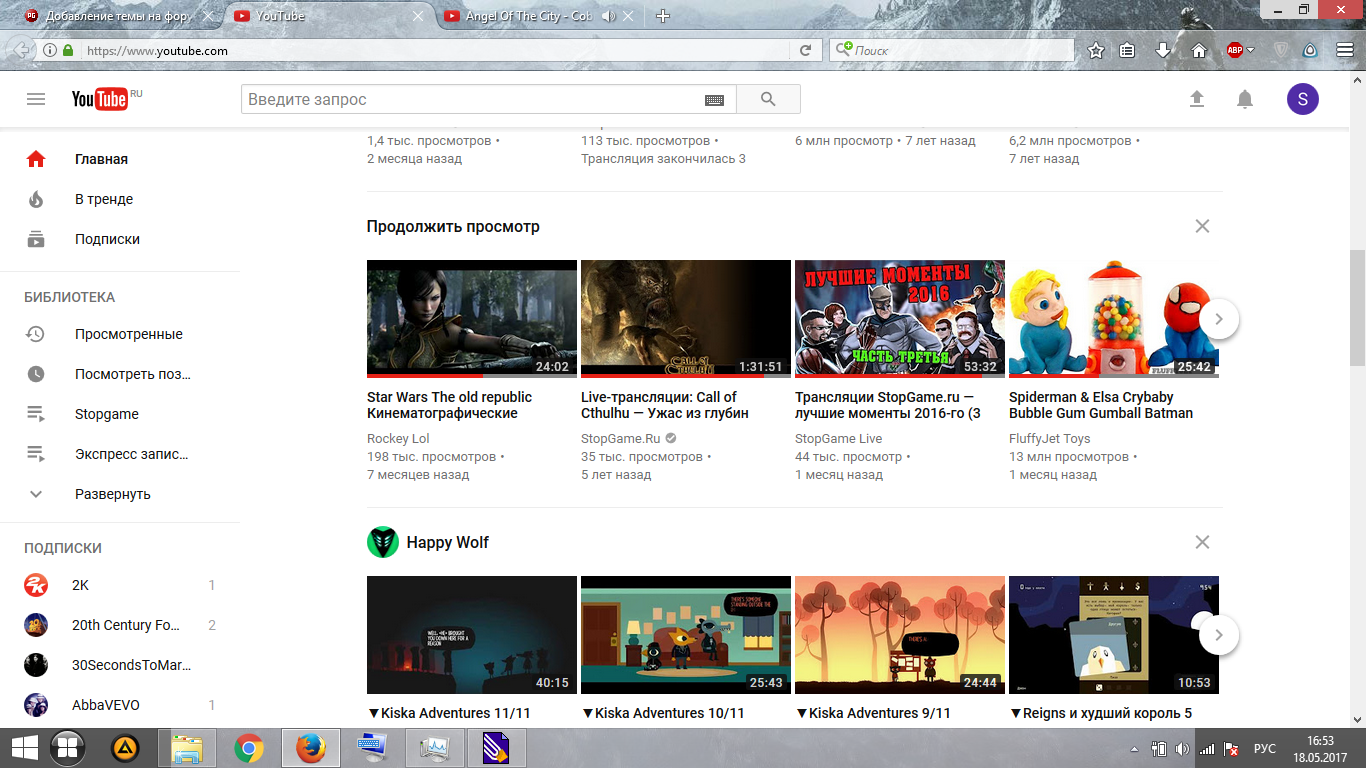
Task: Go back with the Firefox back arrow
Action: coord(20,50)
